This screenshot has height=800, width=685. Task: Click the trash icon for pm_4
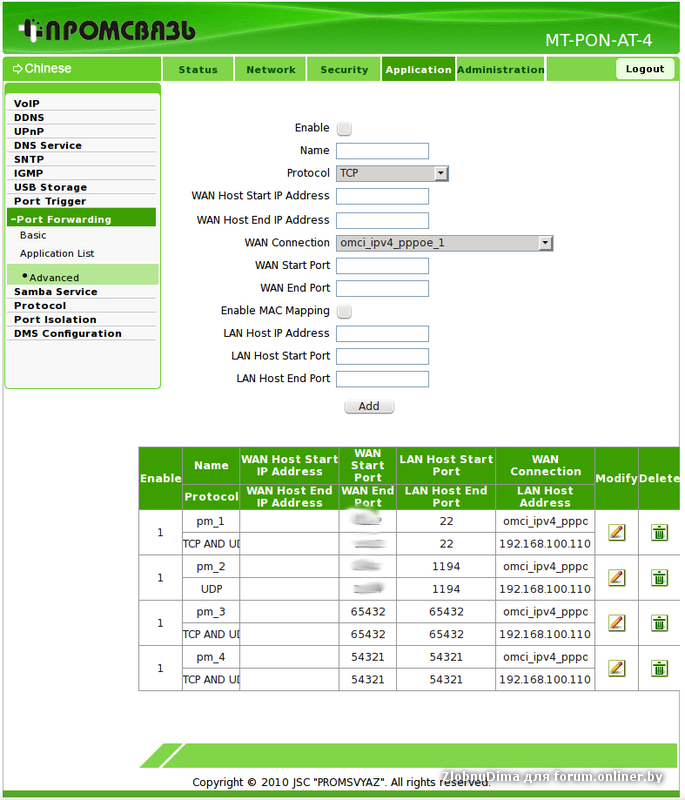click(x=659, y=668)
